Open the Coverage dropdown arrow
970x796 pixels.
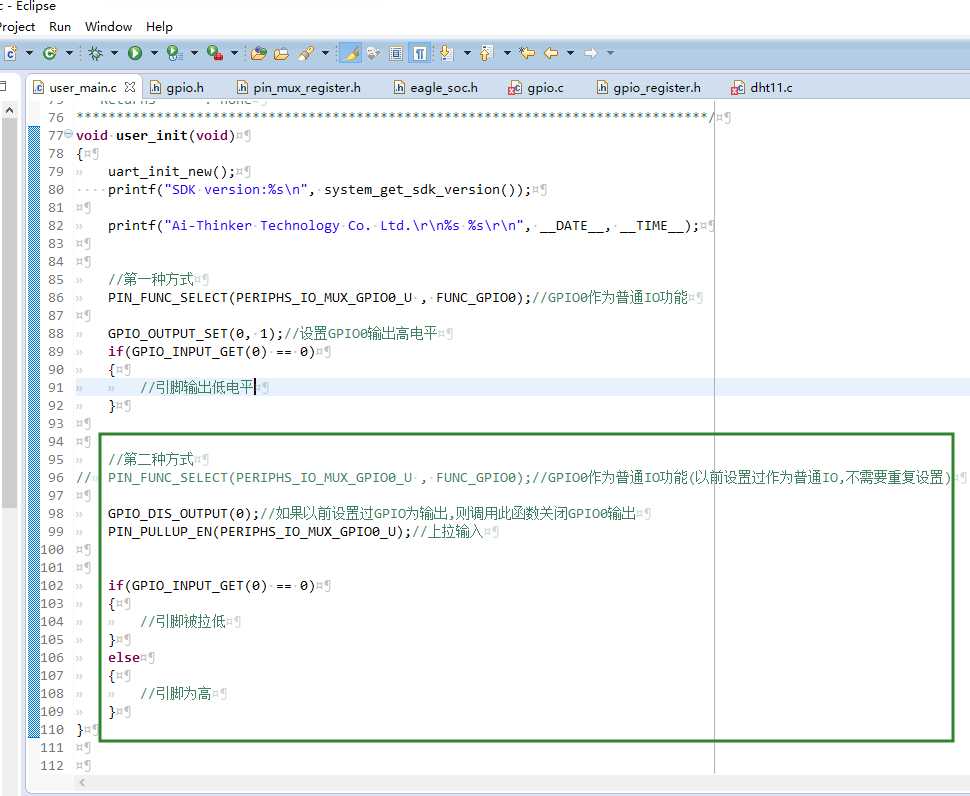point(194,54)
